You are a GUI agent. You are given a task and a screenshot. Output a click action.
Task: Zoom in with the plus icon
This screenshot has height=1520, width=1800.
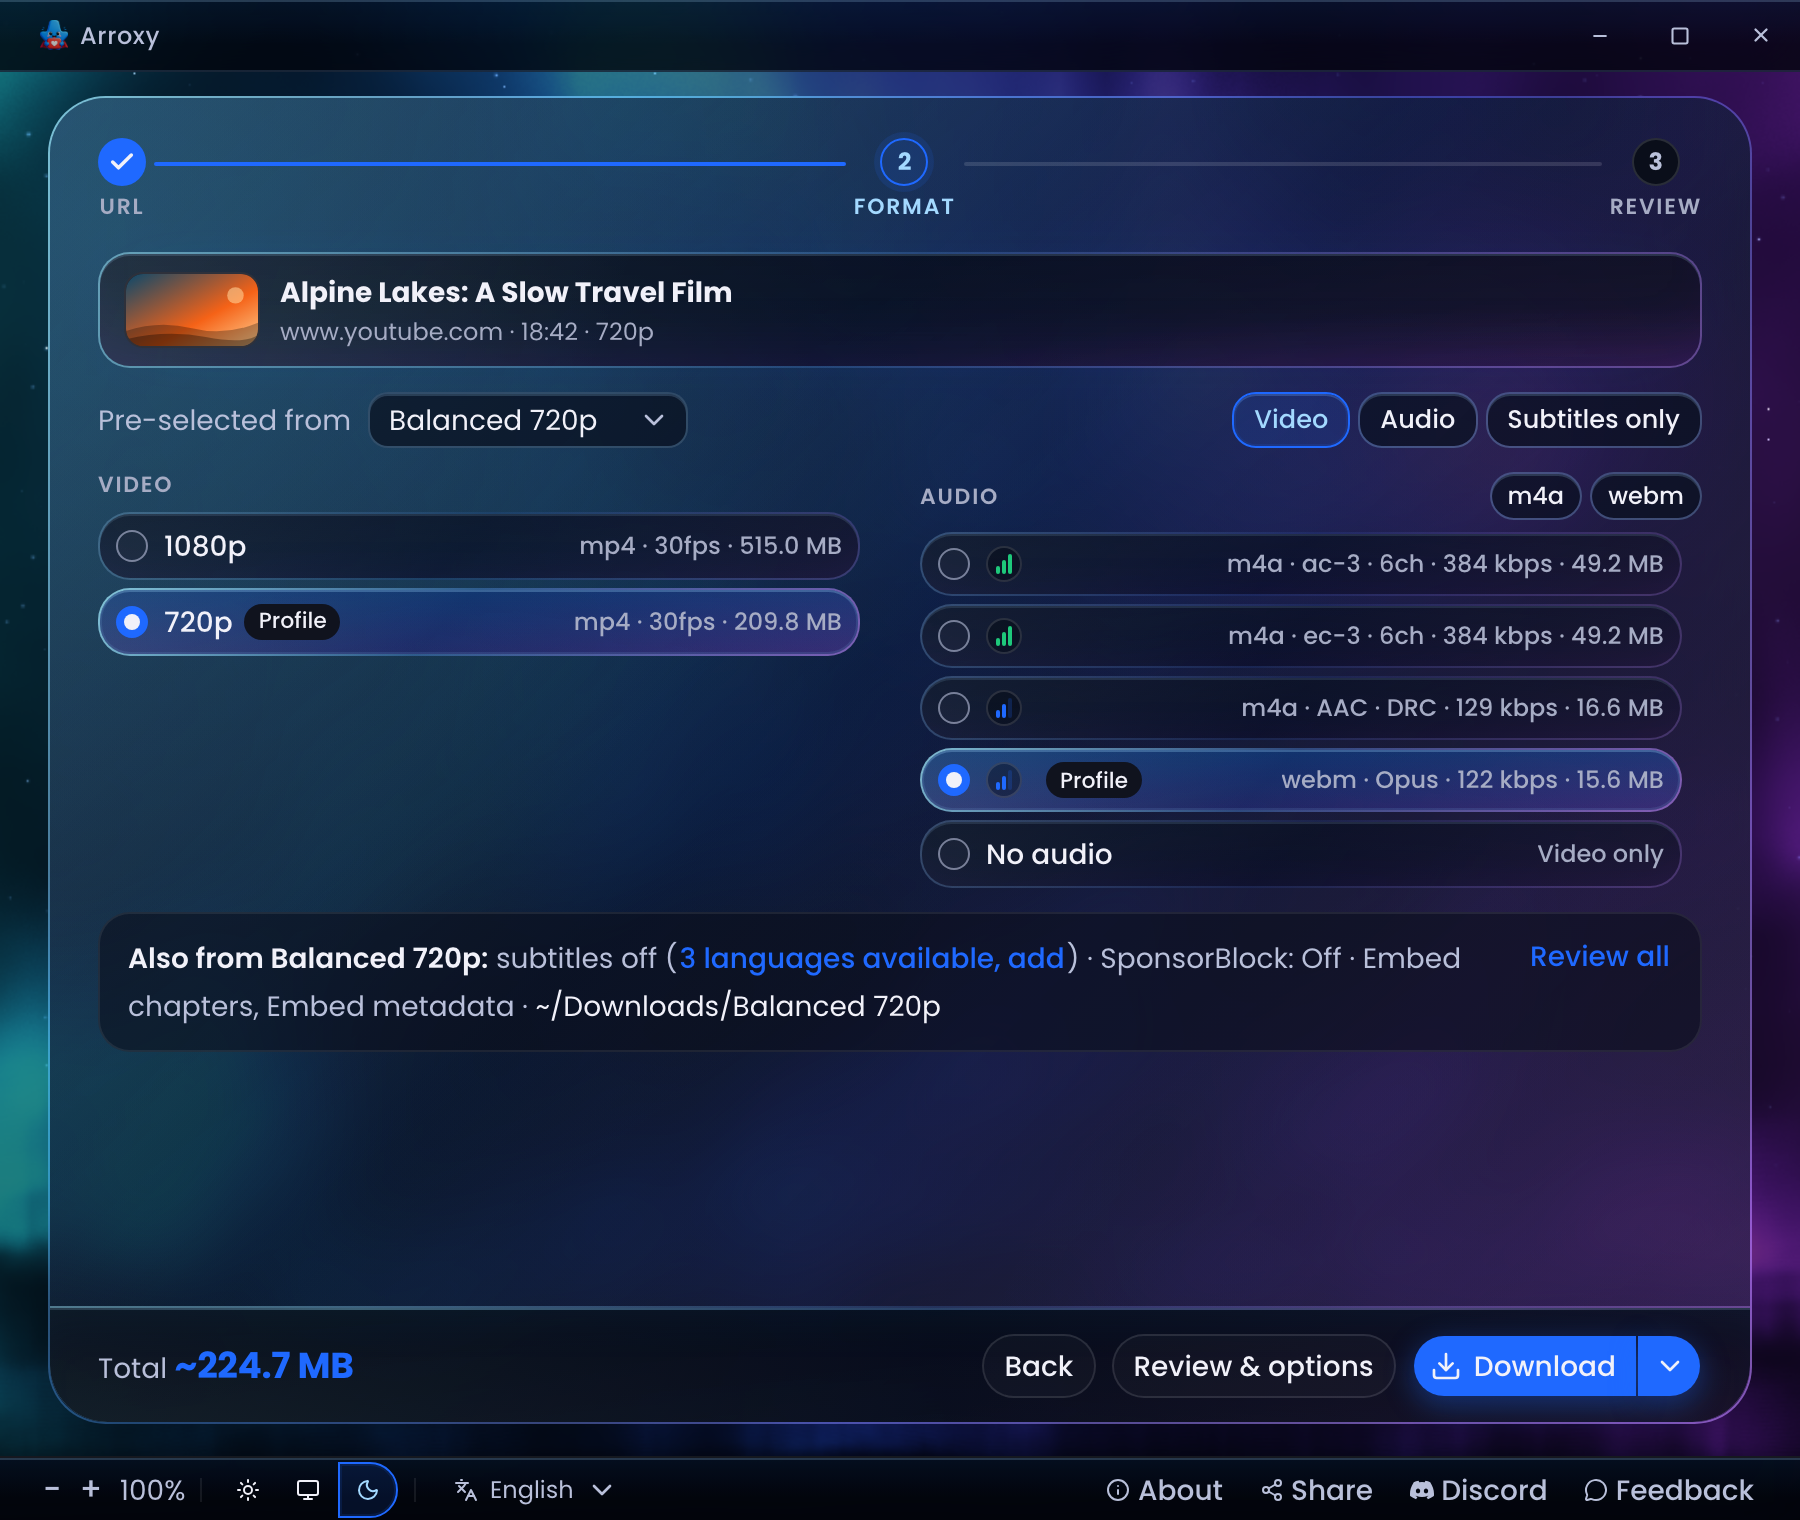click(x=91, y=1490)
